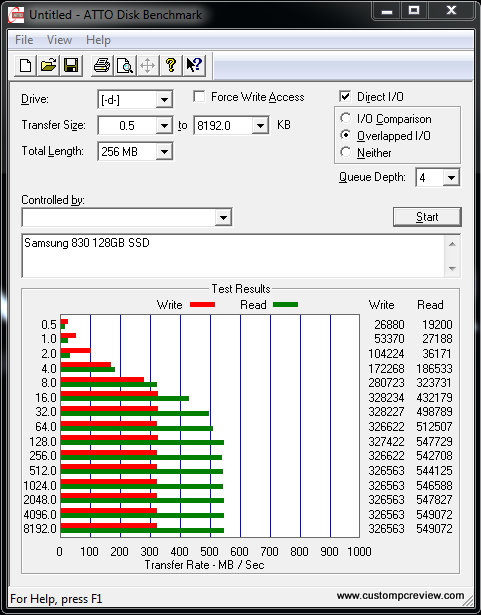The height and width of the screenshot is (615, 481).
Task: Expand the Total Length 256 MB dropdown
Action: tap(164, 152)
